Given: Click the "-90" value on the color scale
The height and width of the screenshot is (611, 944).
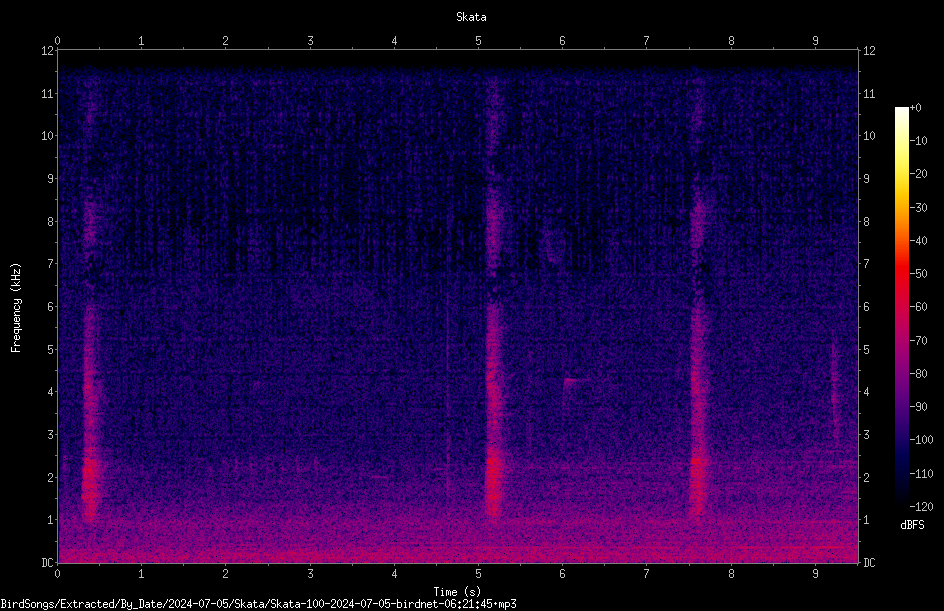Looking at the screenshot, I should 918,407.
